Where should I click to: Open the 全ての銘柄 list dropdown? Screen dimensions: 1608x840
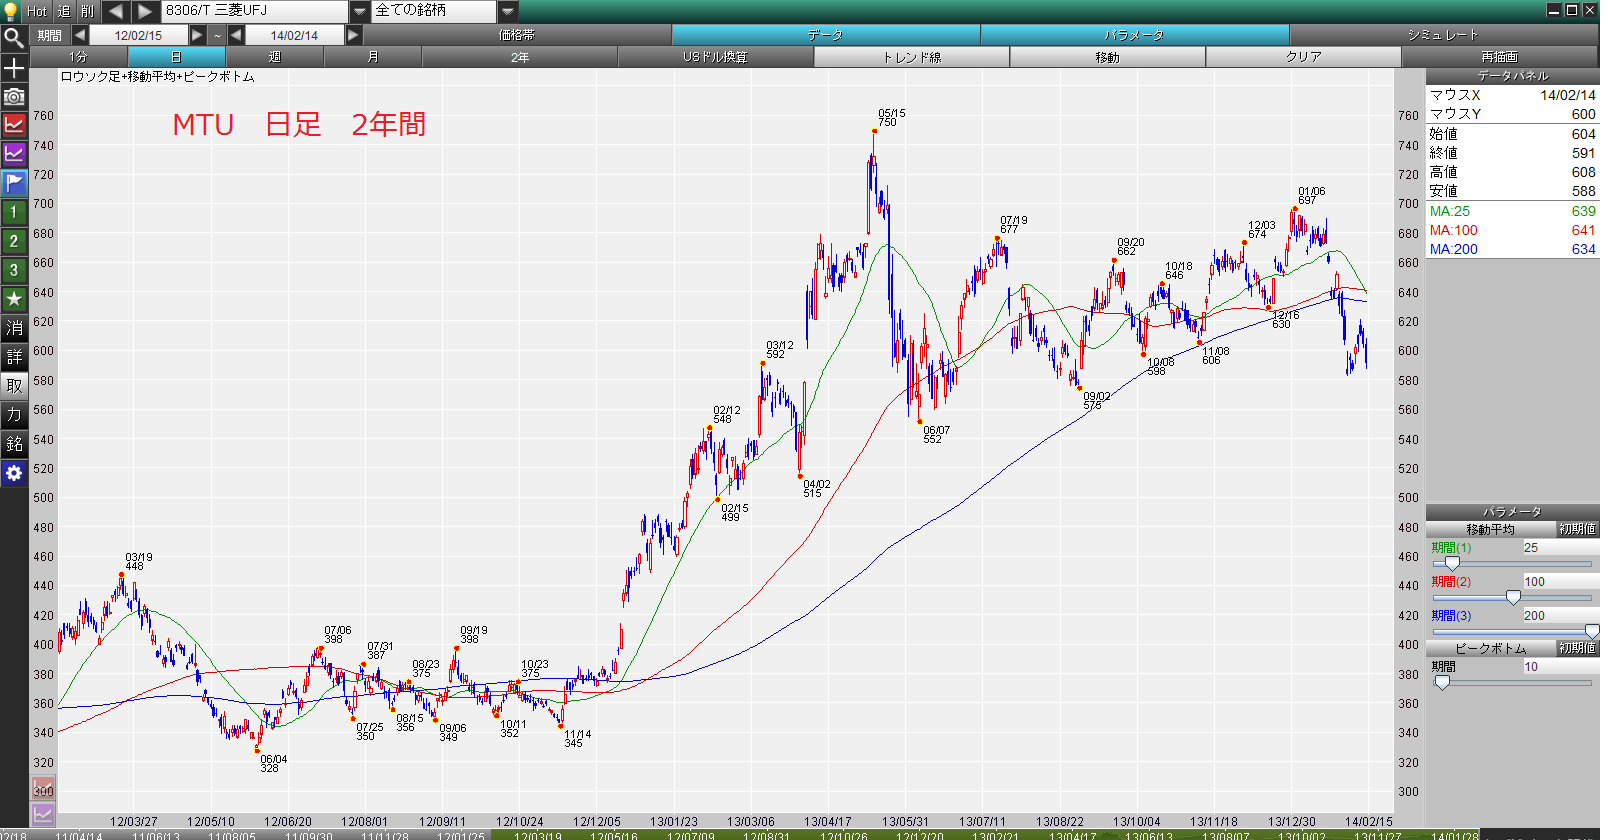point(508,11)
